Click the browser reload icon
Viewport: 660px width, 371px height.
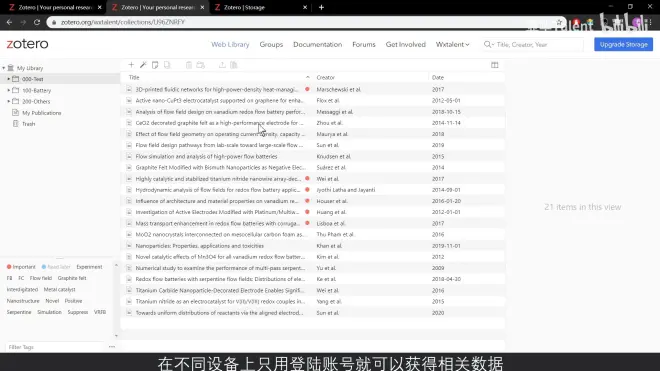[37, 22]
